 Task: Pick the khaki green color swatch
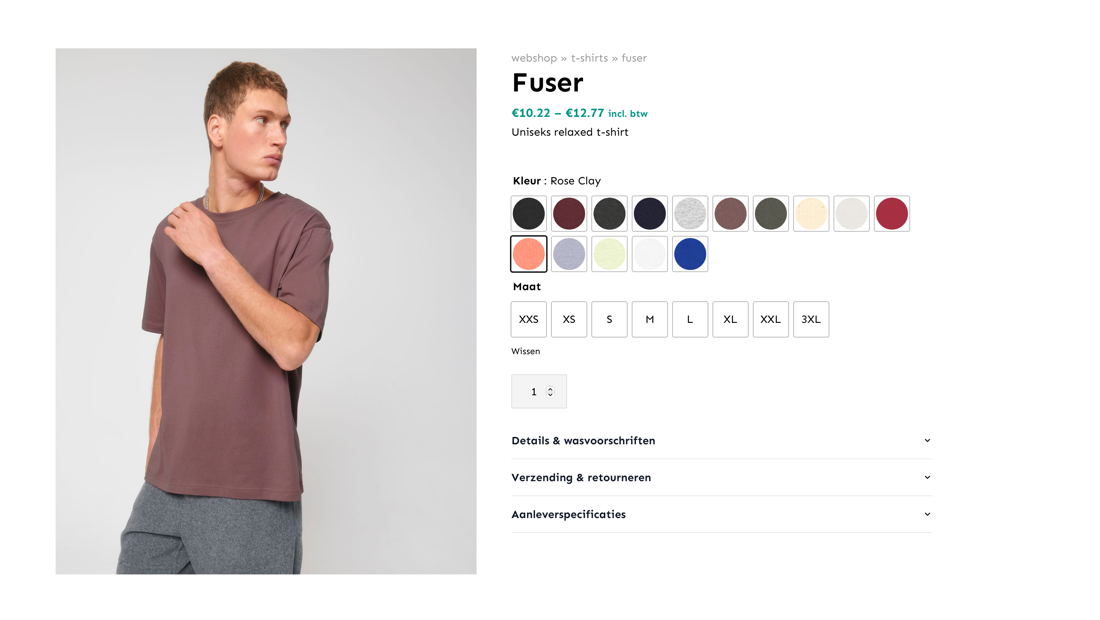pyautogui.click(x=771, y=214)
